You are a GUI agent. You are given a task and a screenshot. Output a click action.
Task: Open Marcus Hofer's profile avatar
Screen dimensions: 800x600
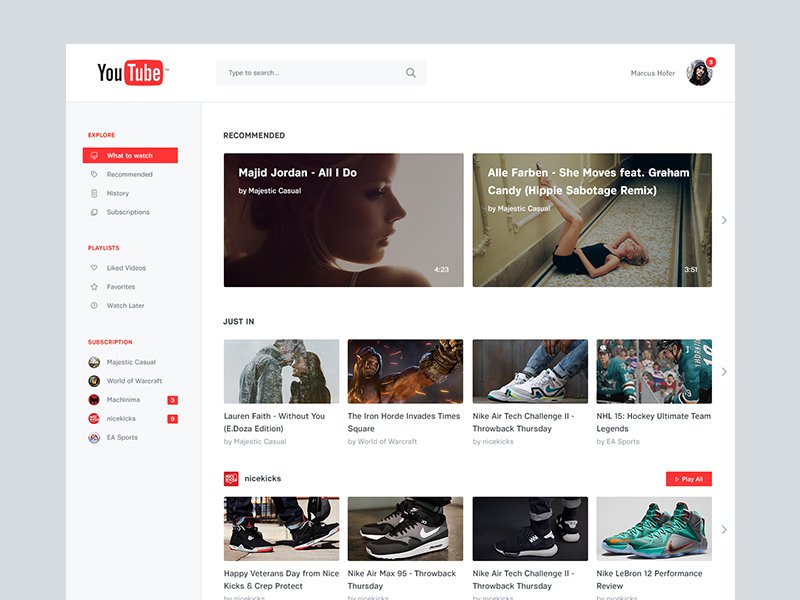[x=699, y=73]
